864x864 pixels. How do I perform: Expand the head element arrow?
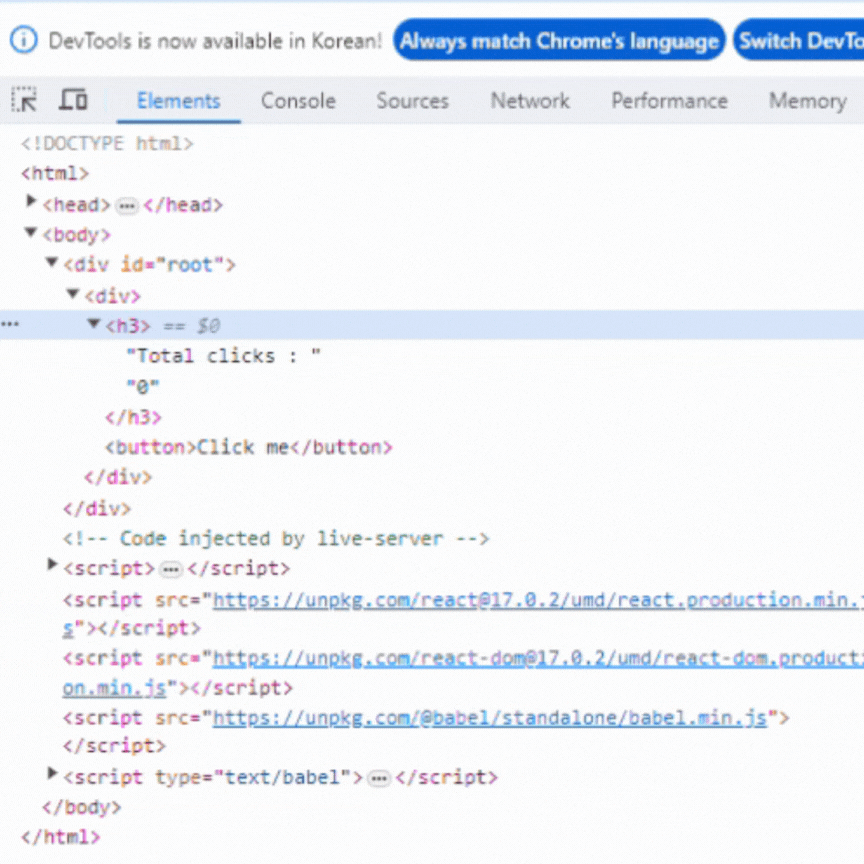[x=31, y=201]
